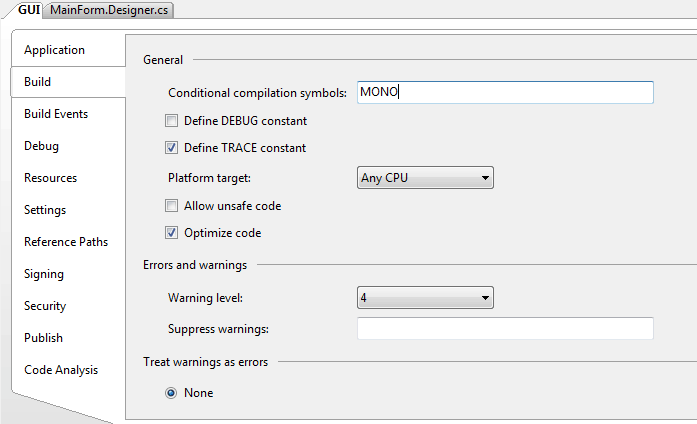
Task: Open the Code Analysis page
Action: pos(61,370)
